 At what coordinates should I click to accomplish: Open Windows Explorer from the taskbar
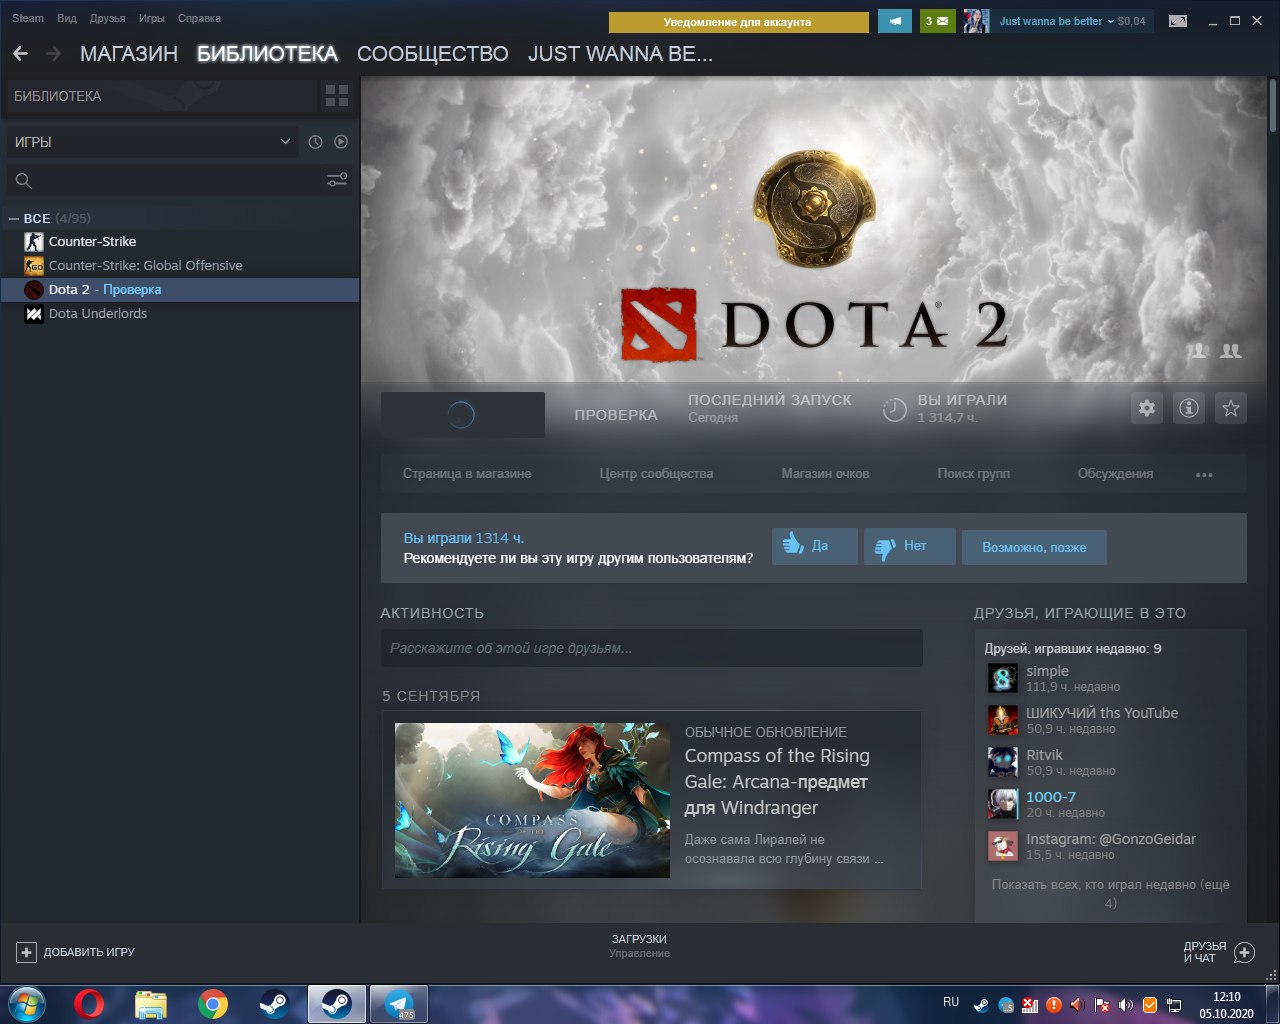[151, 1003]
